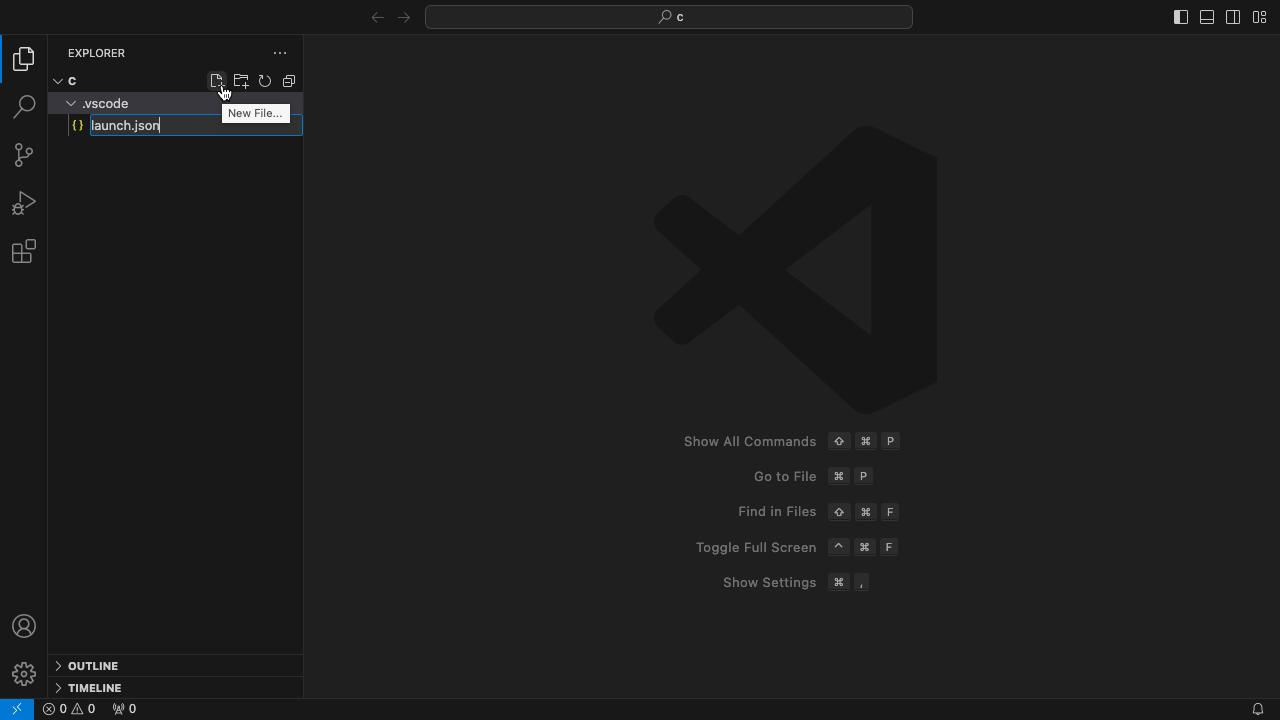Click the Toggle Full Screen label

[756, 547]
